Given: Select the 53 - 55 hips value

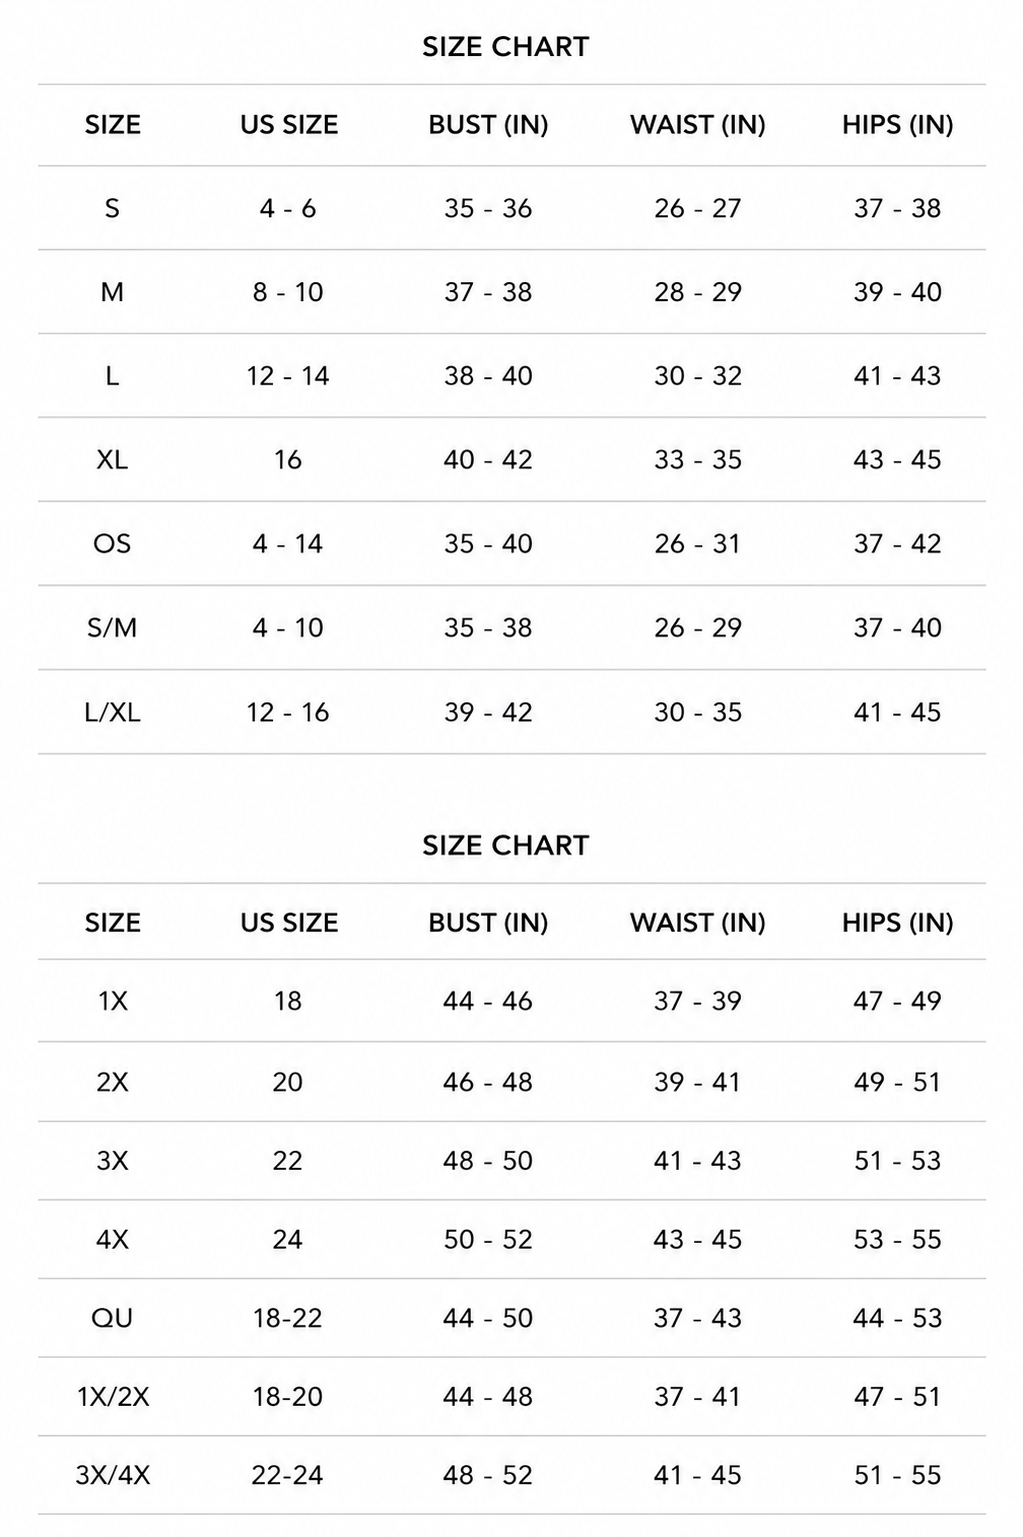Looking at the screenshot, I should pyautogui.click(x=897, y=1240).
